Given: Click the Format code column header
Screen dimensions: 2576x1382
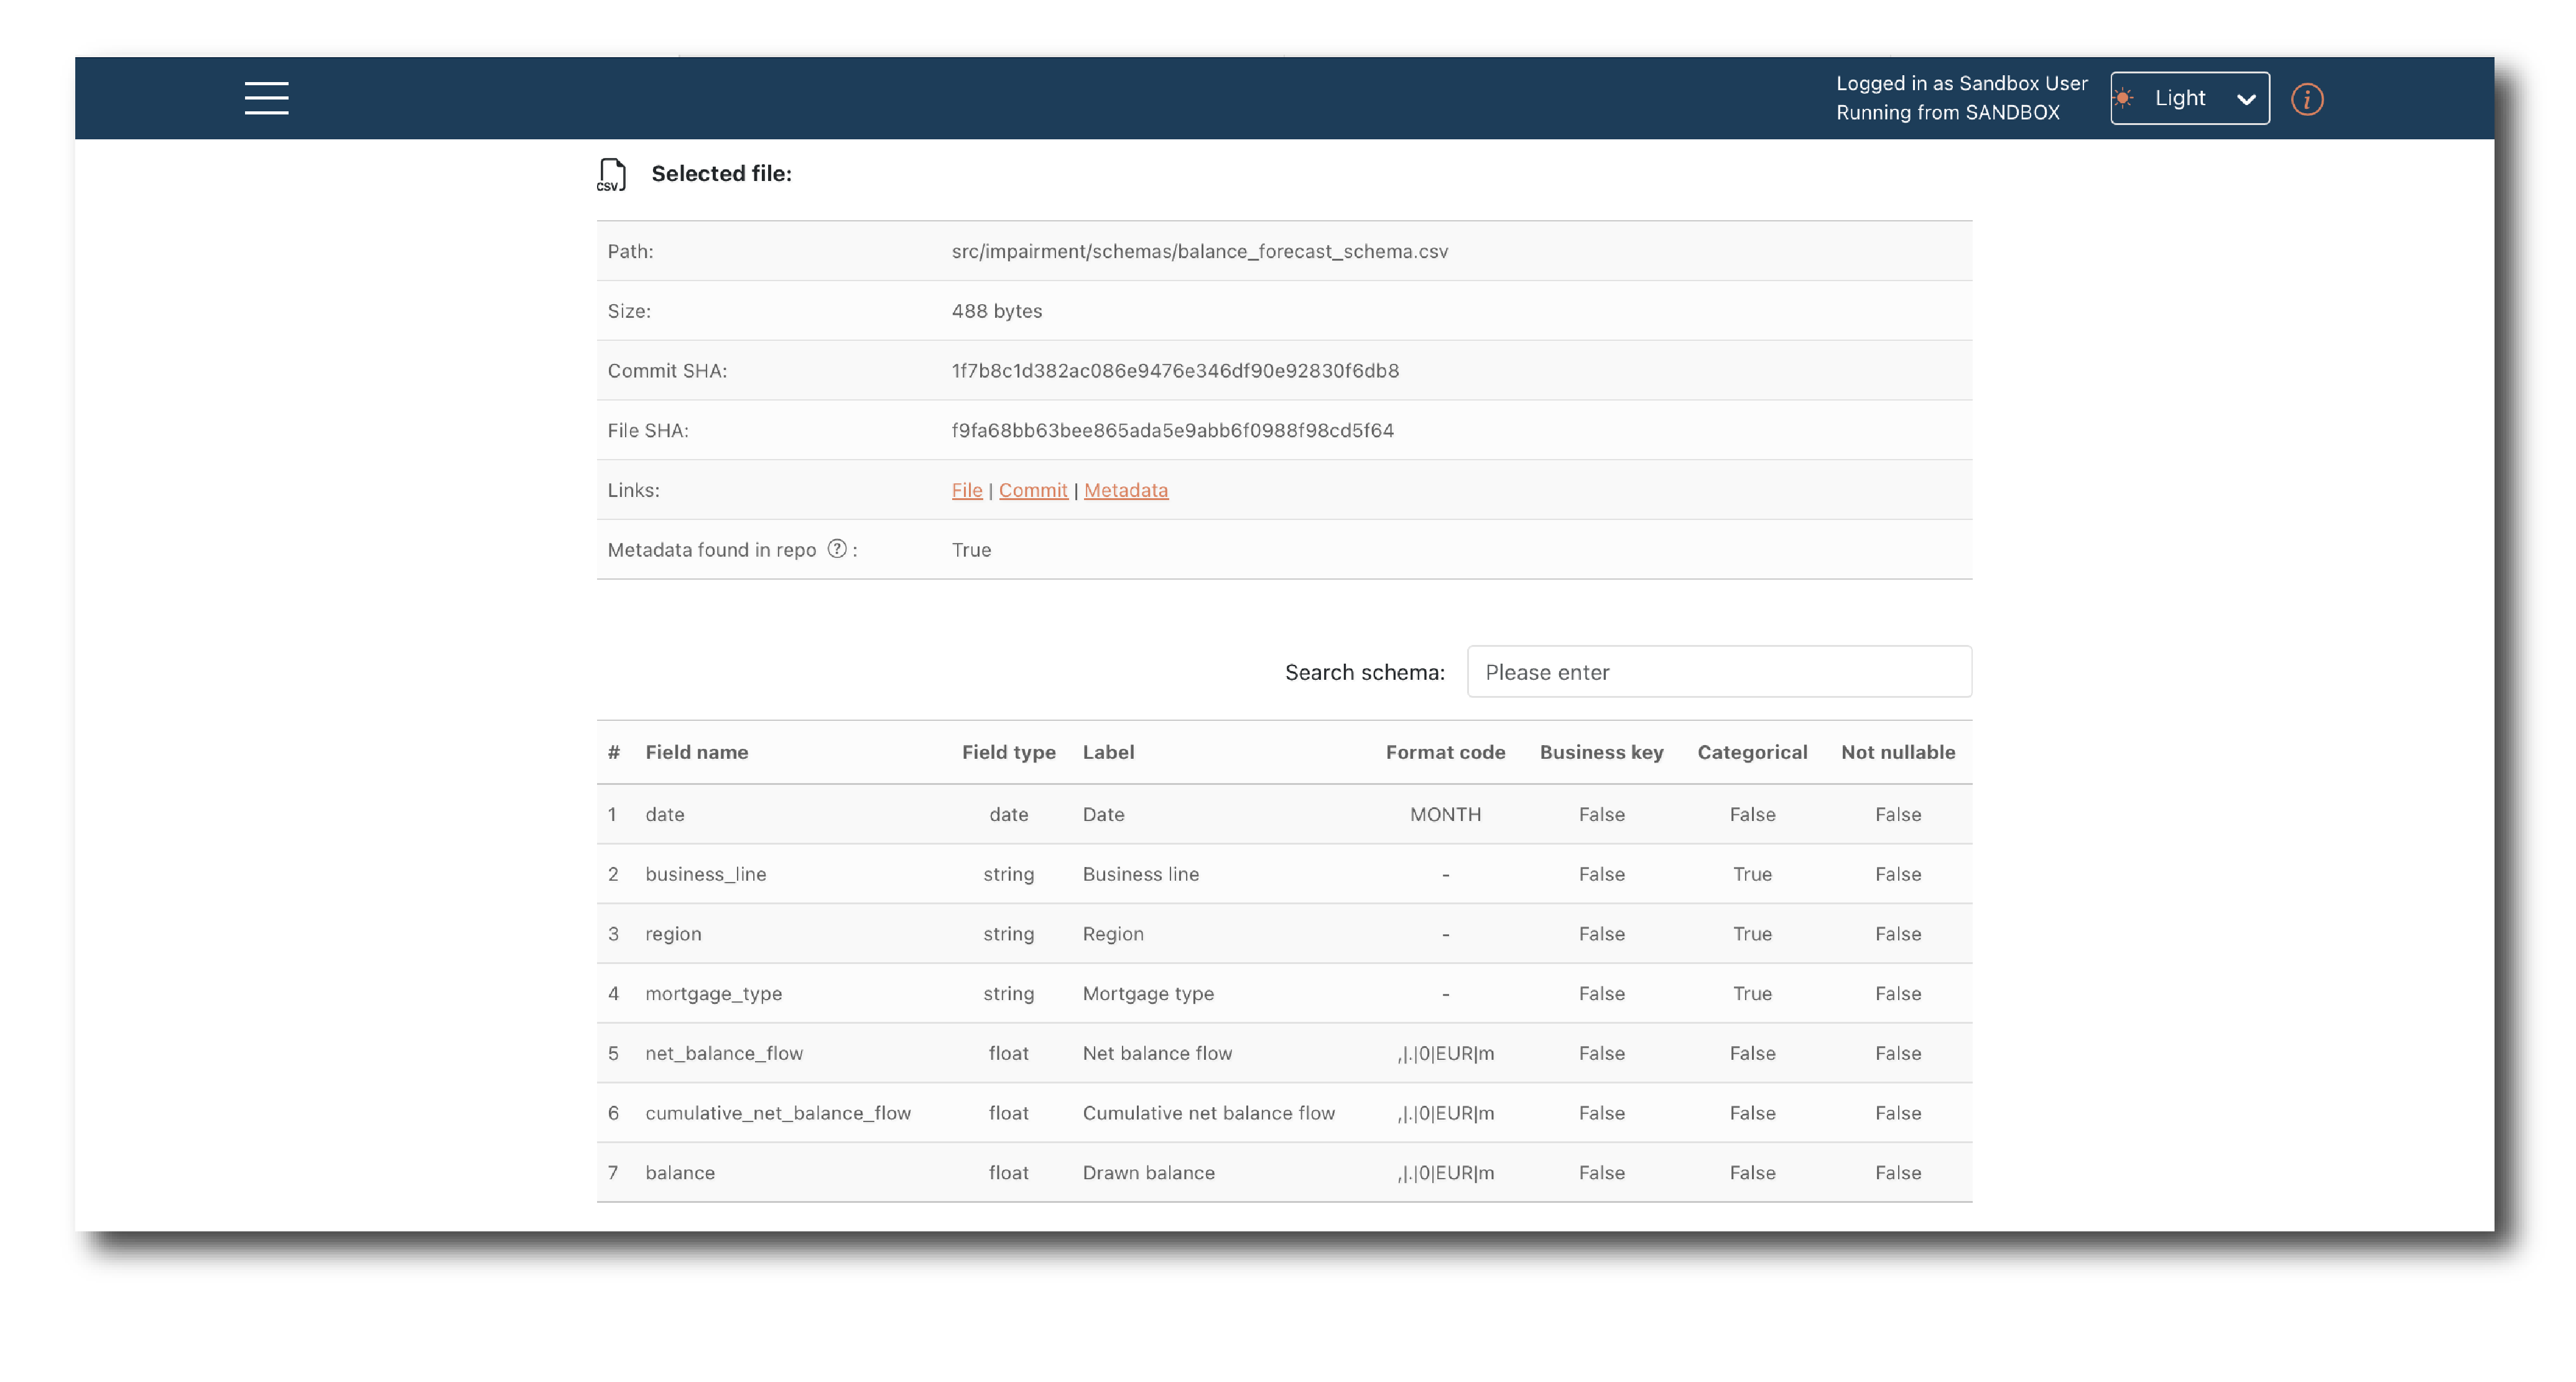Looking at the screenshot, I should 1444,752.
